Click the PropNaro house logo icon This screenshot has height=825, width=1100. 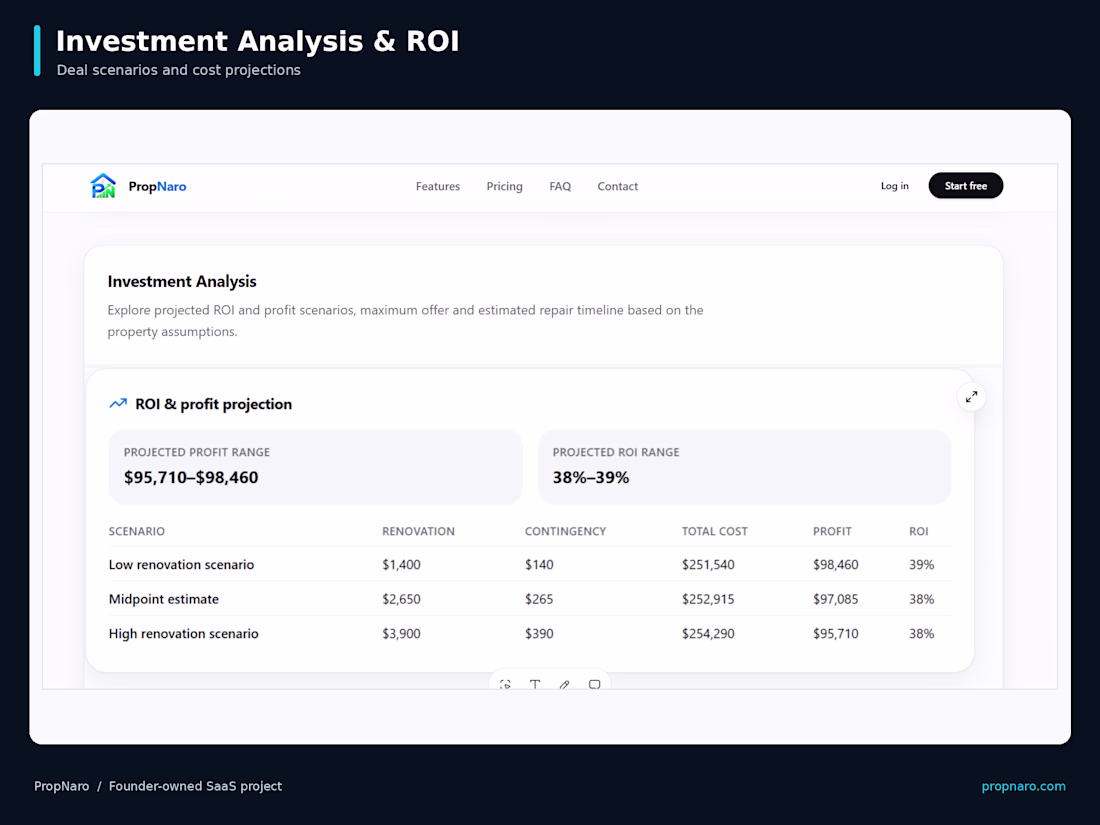(103, 186)
